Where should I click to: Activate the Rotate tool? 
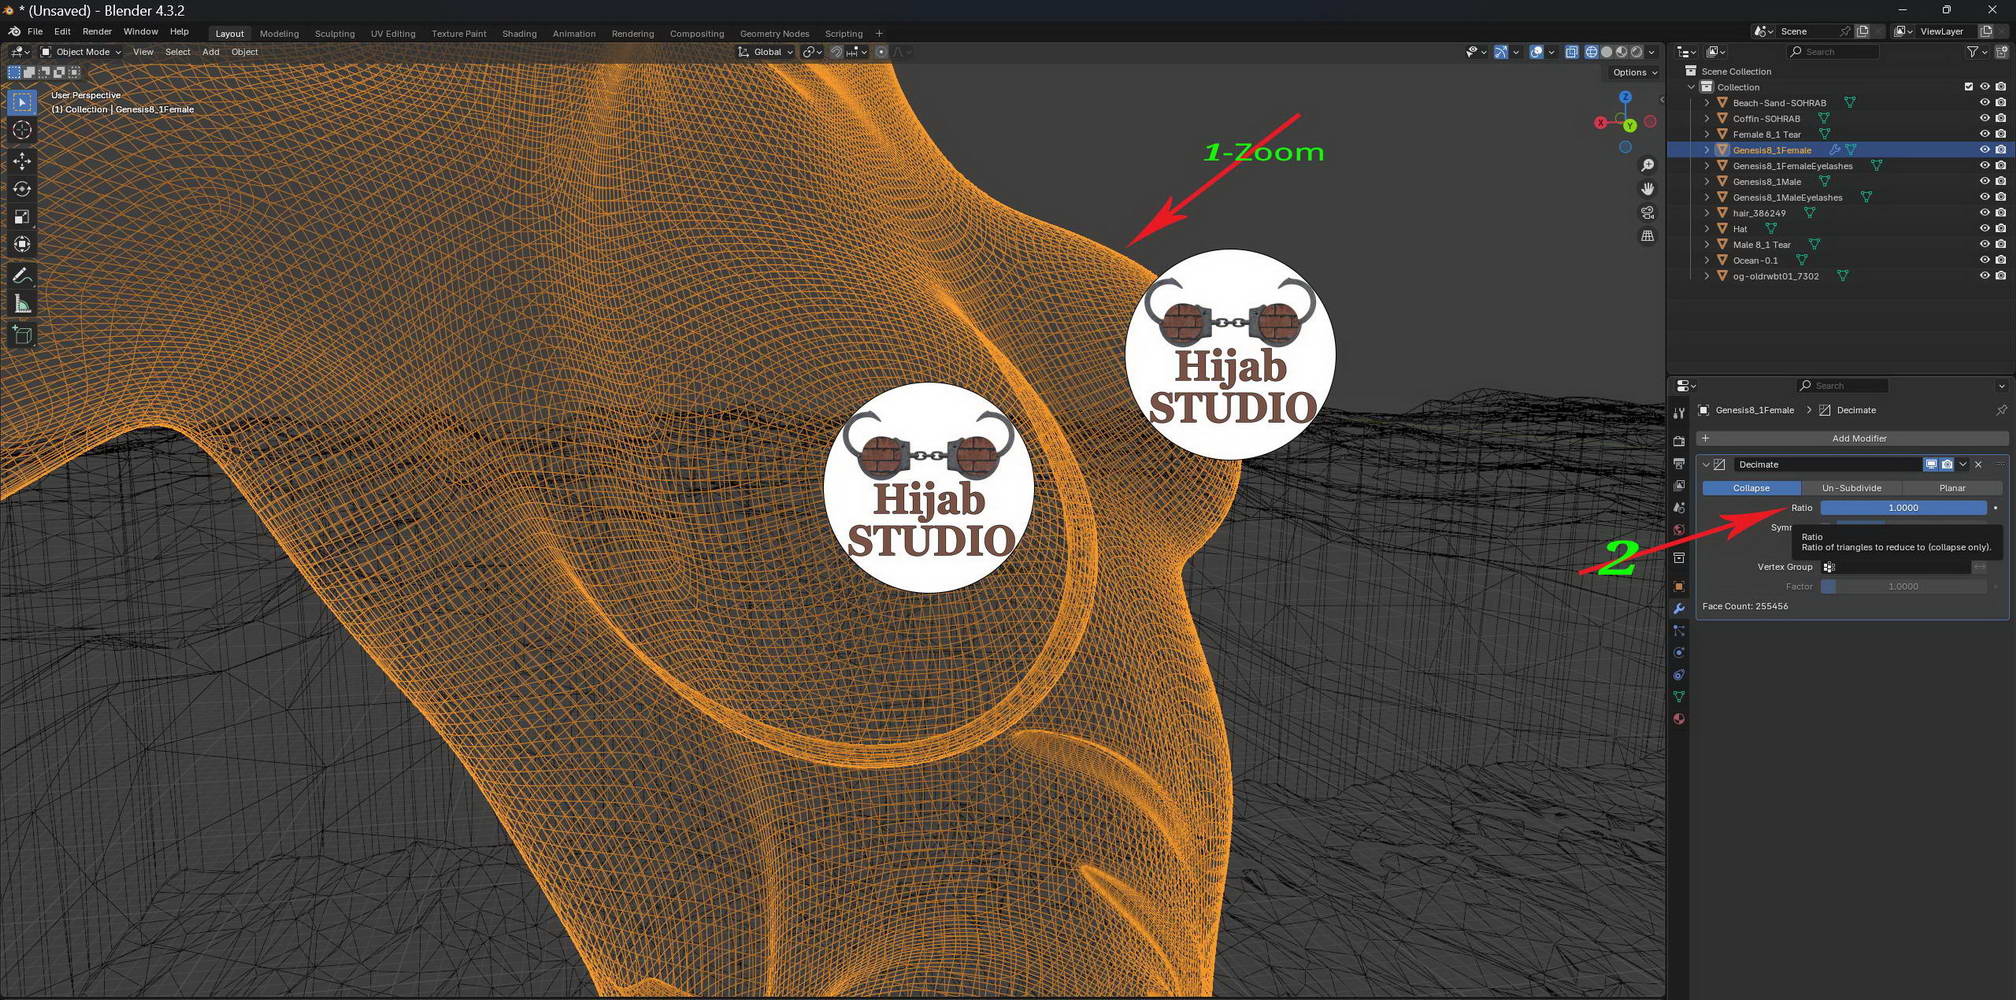(x=22, y=189)
